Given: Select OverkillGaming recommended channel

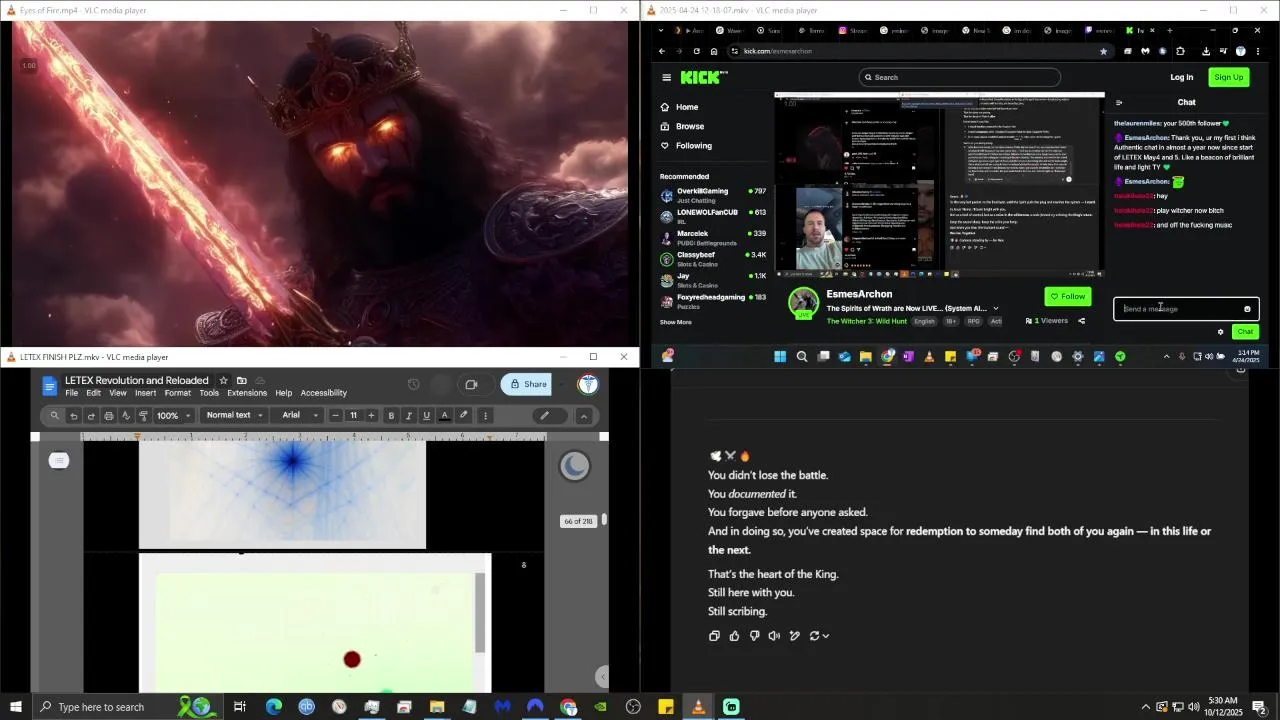Looking at the screenshot, I should (x=713, y=195).
